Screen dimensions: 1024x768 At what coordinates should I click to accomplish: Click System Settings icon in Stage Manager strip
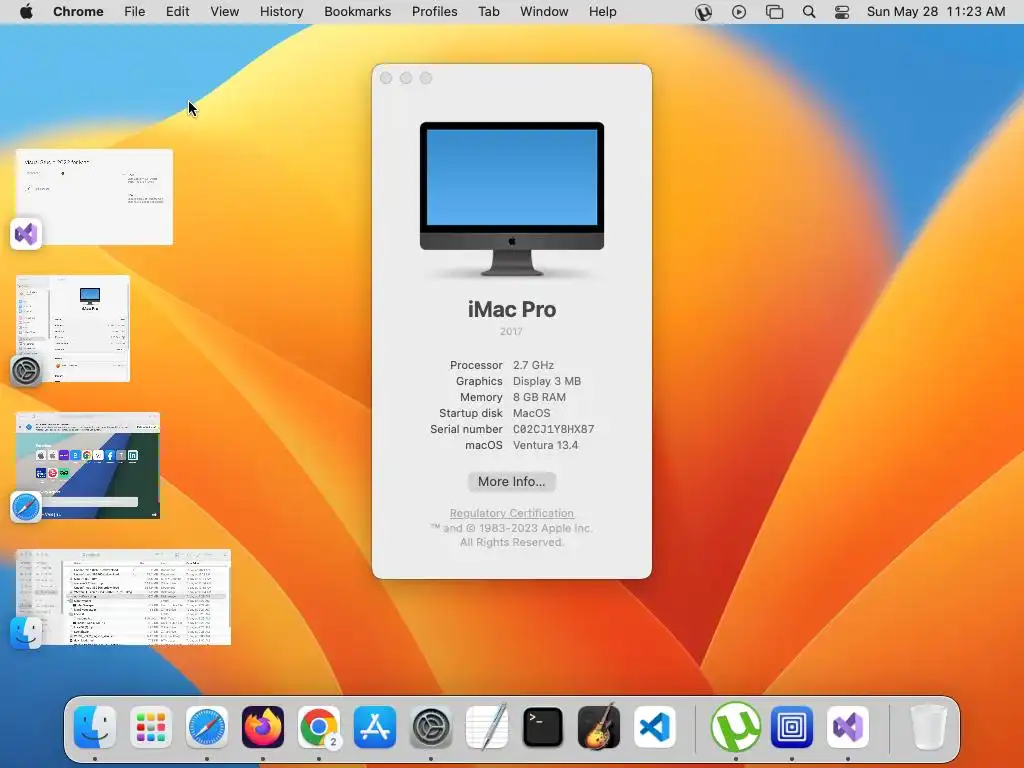(x=26, y=370)
